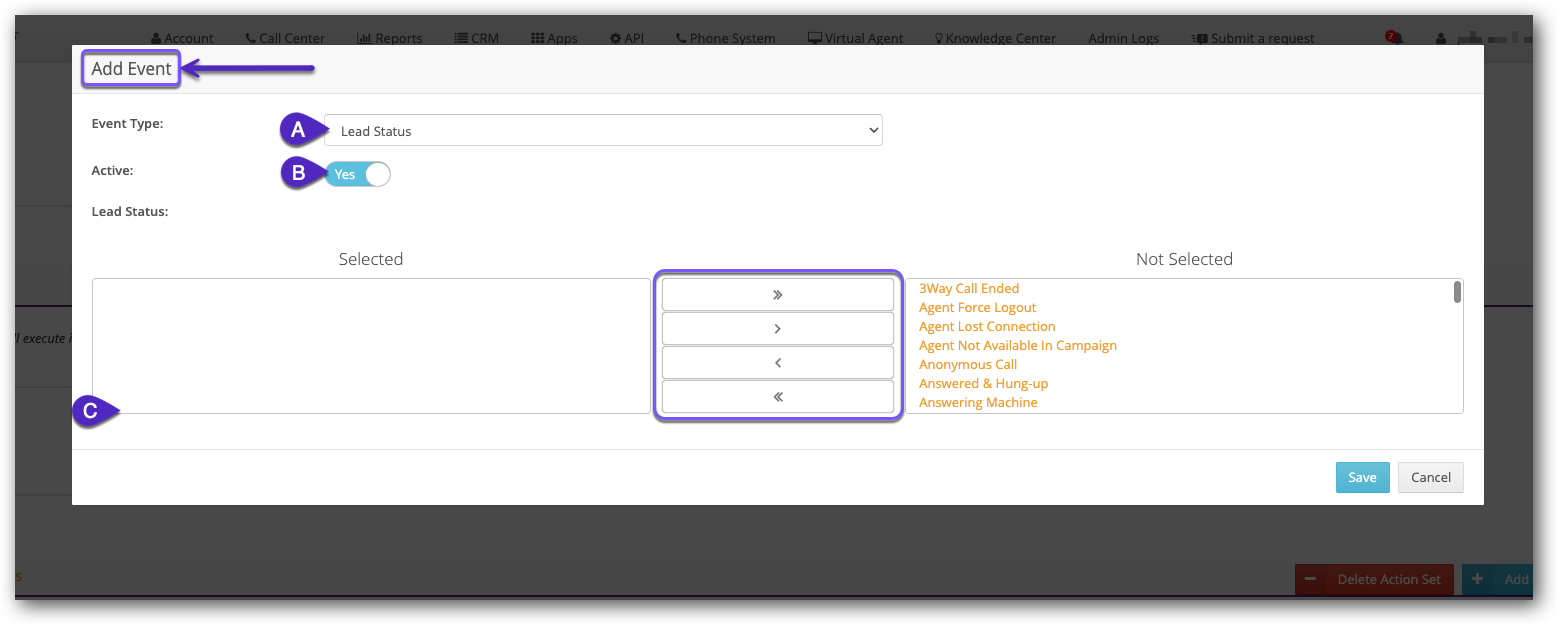The width and height of the screenshot is (1558, 625).
Task: Select the Agent Lost Connection status
Action: [987, 326]
